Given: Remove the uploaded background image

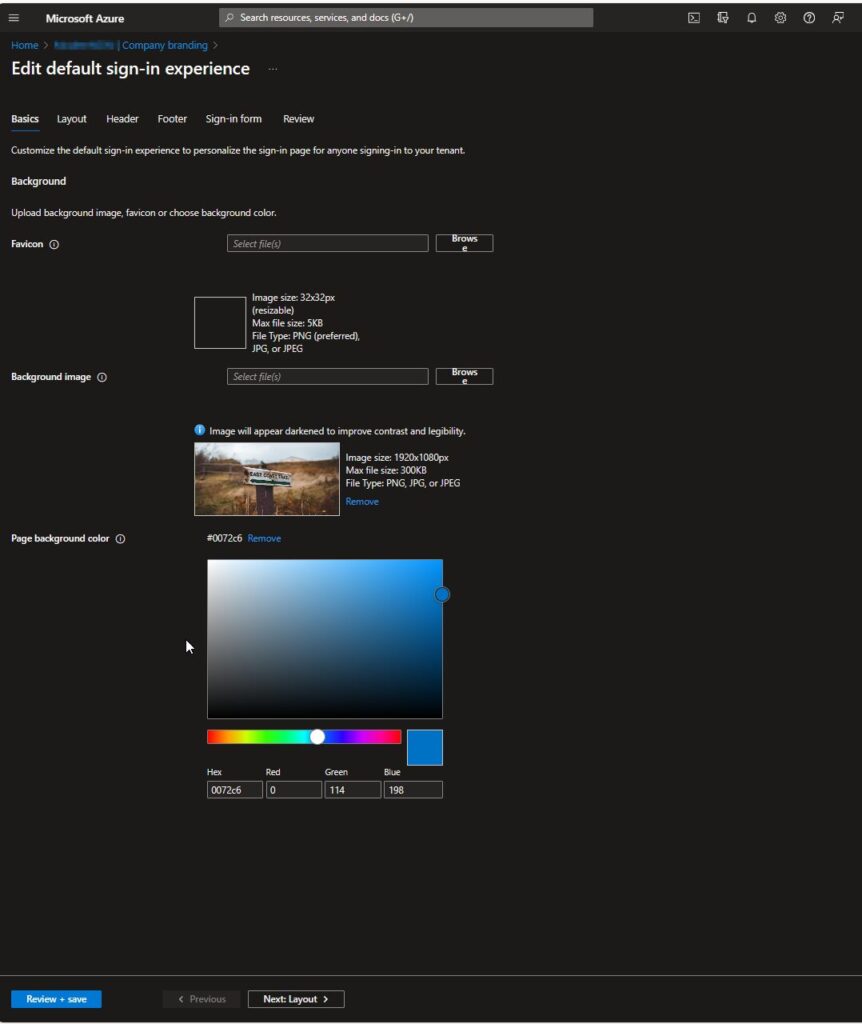Looking at the screenshot, I should coord(361,501).
